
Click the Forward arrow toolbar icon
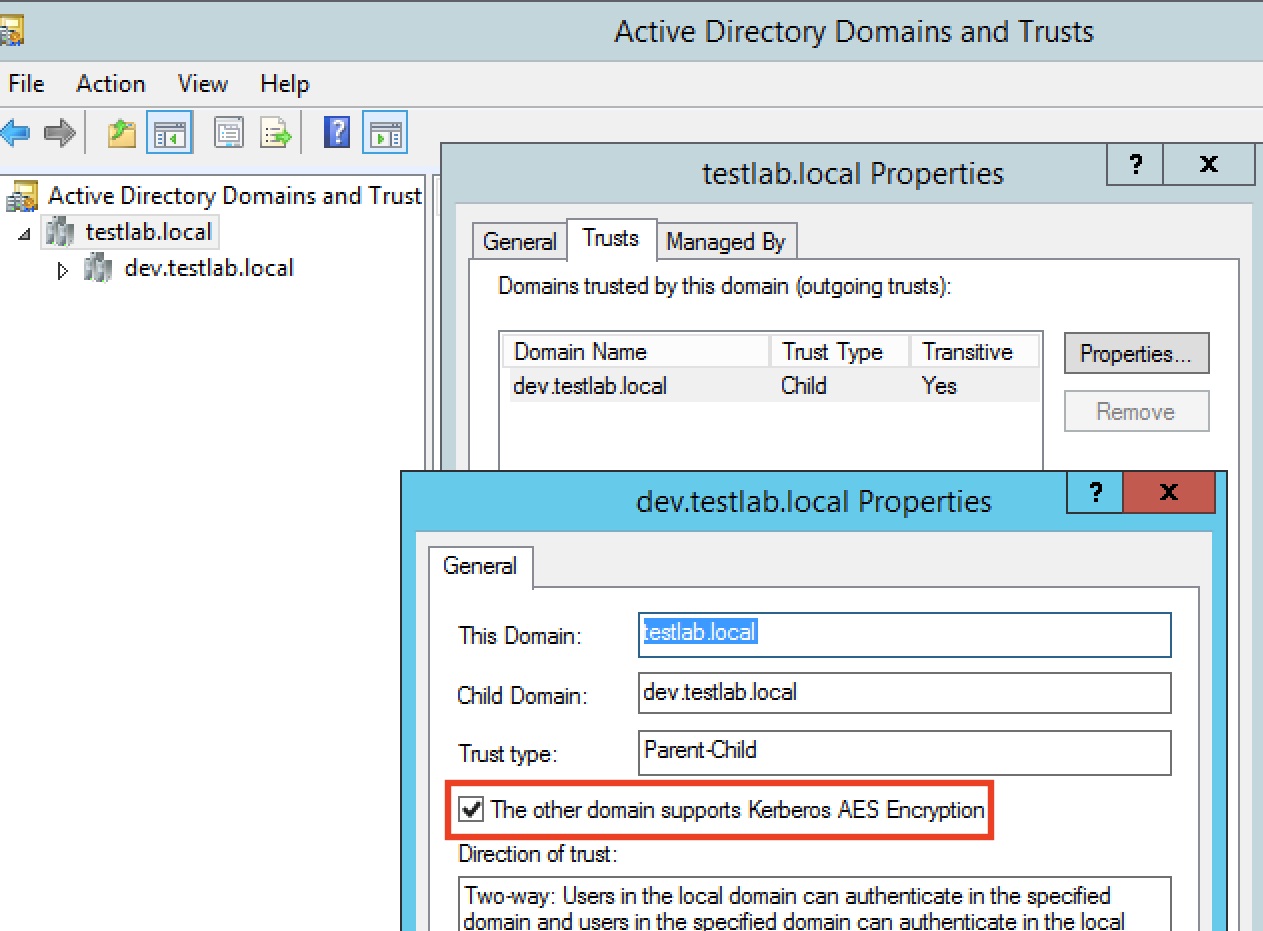click(60, 133)
